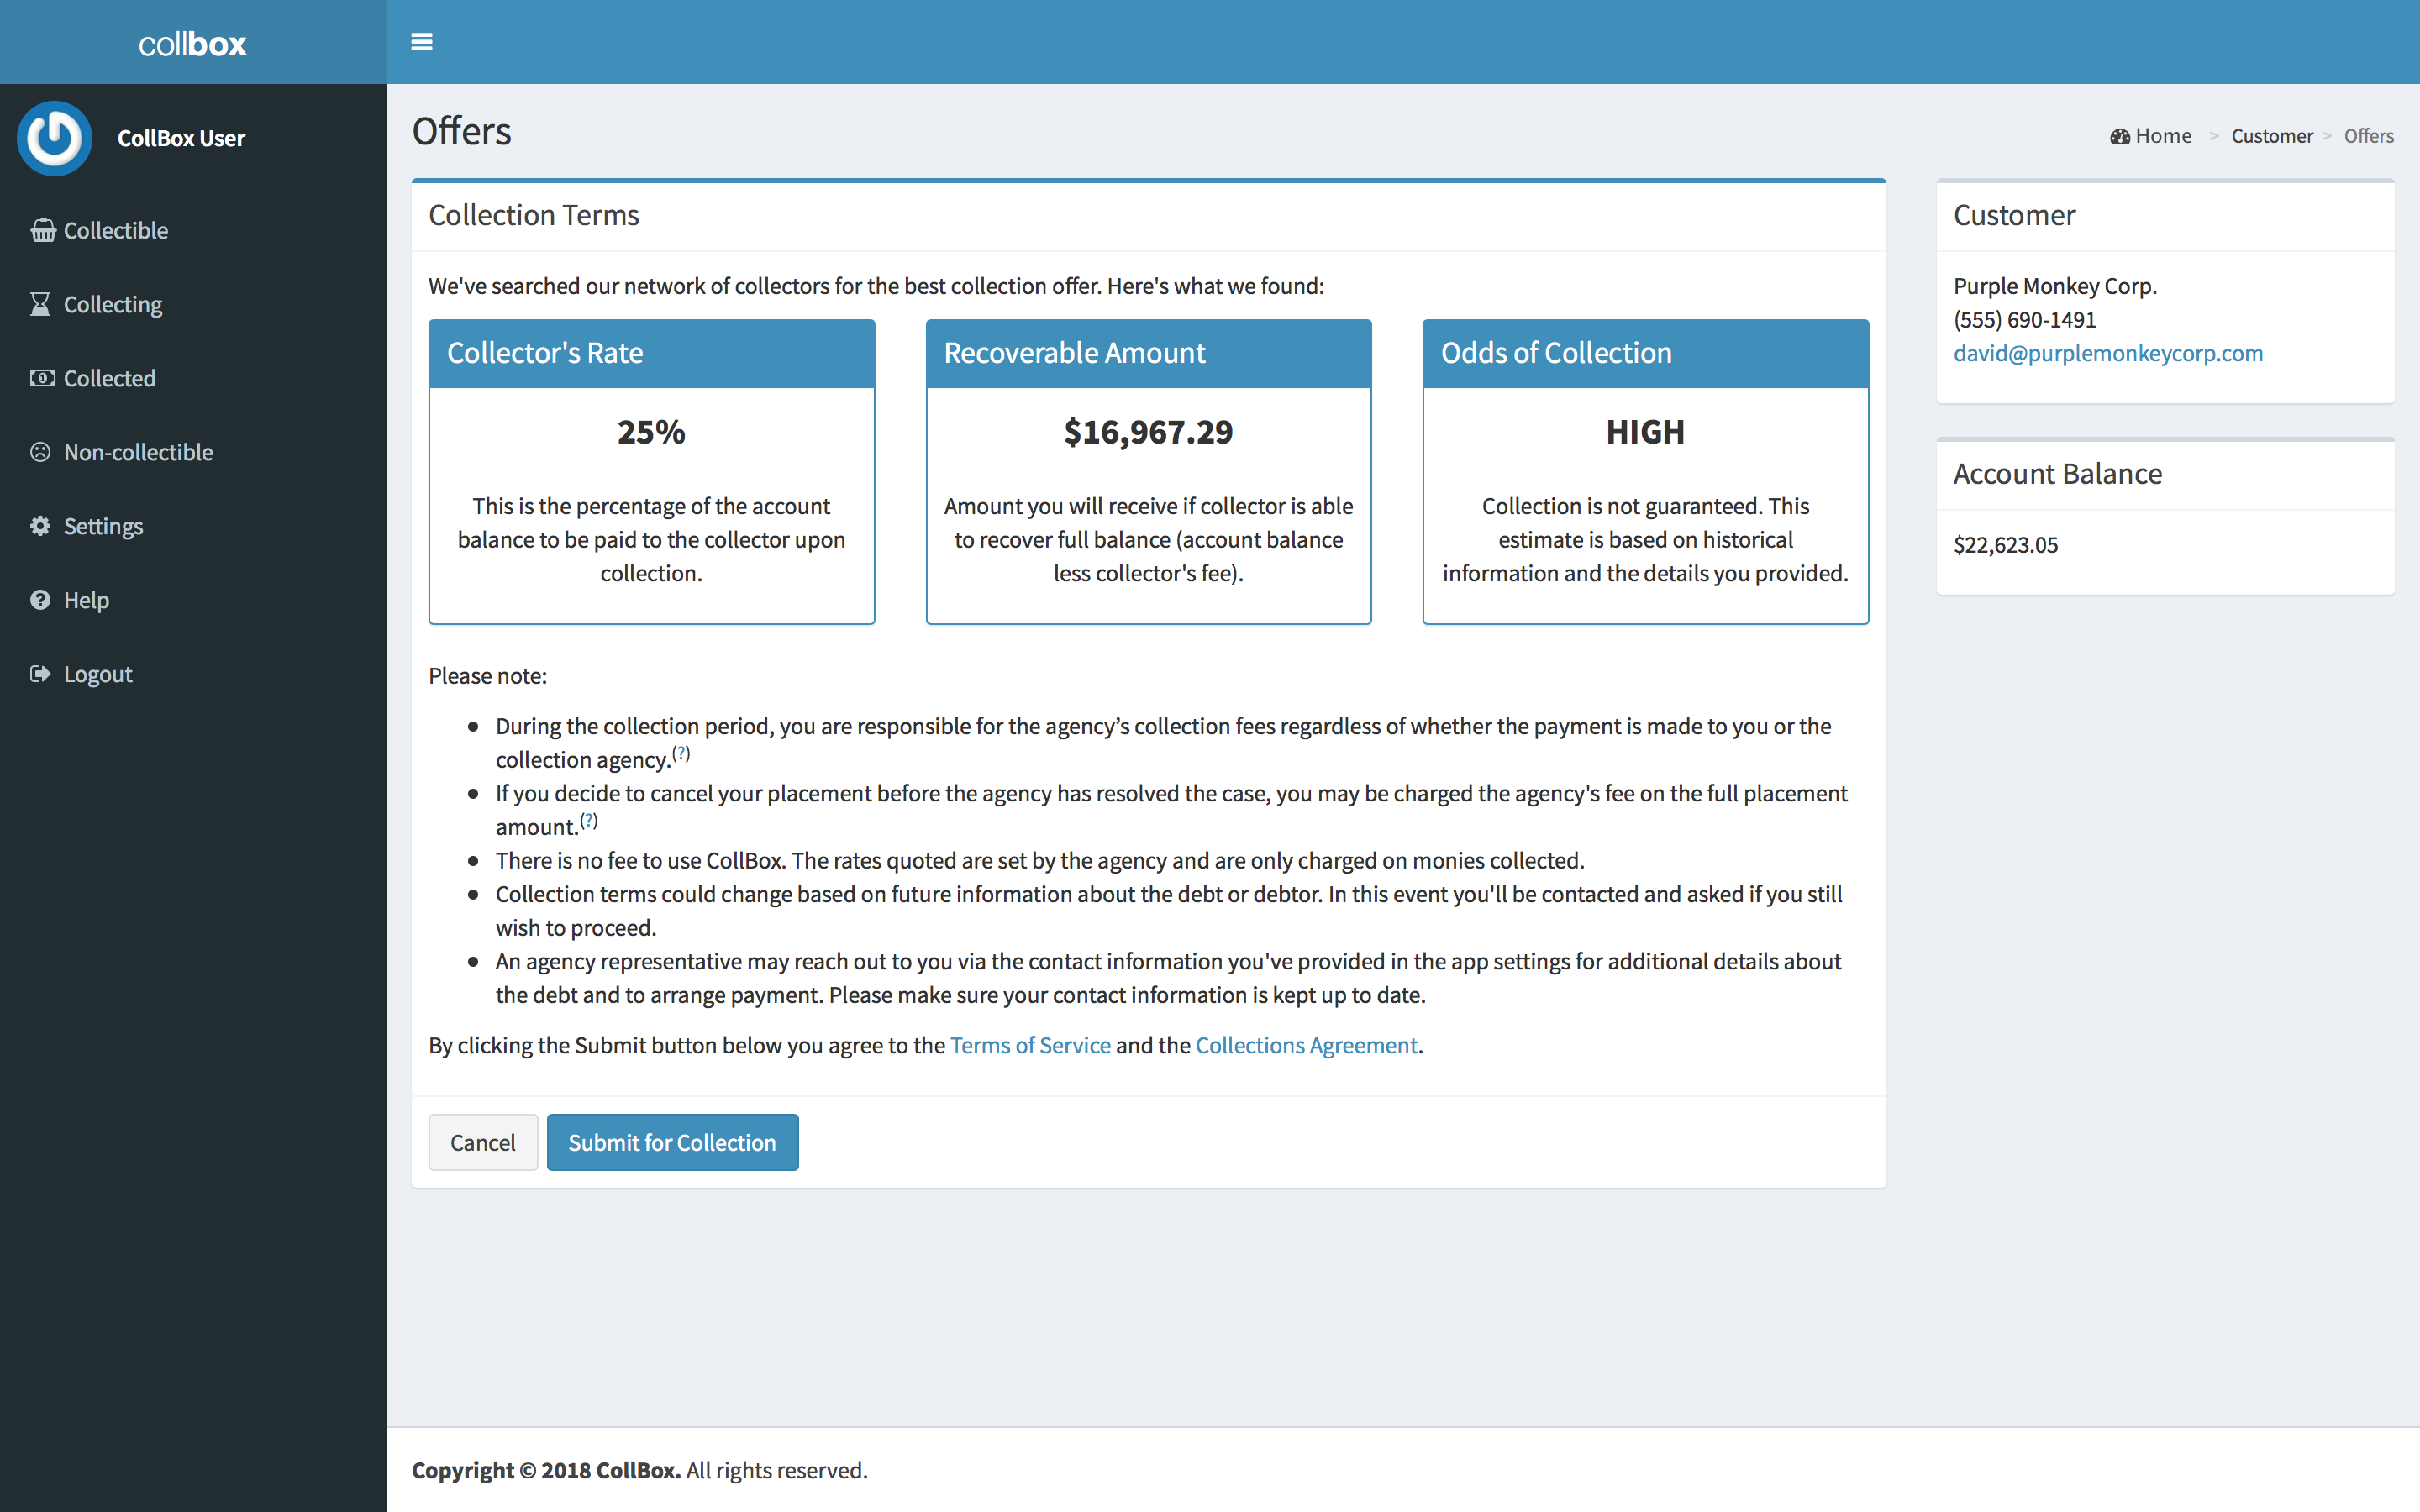Go to Customer in the breadcrumb
The height and width of the screenshot is (1512, 2420).
2271,136
